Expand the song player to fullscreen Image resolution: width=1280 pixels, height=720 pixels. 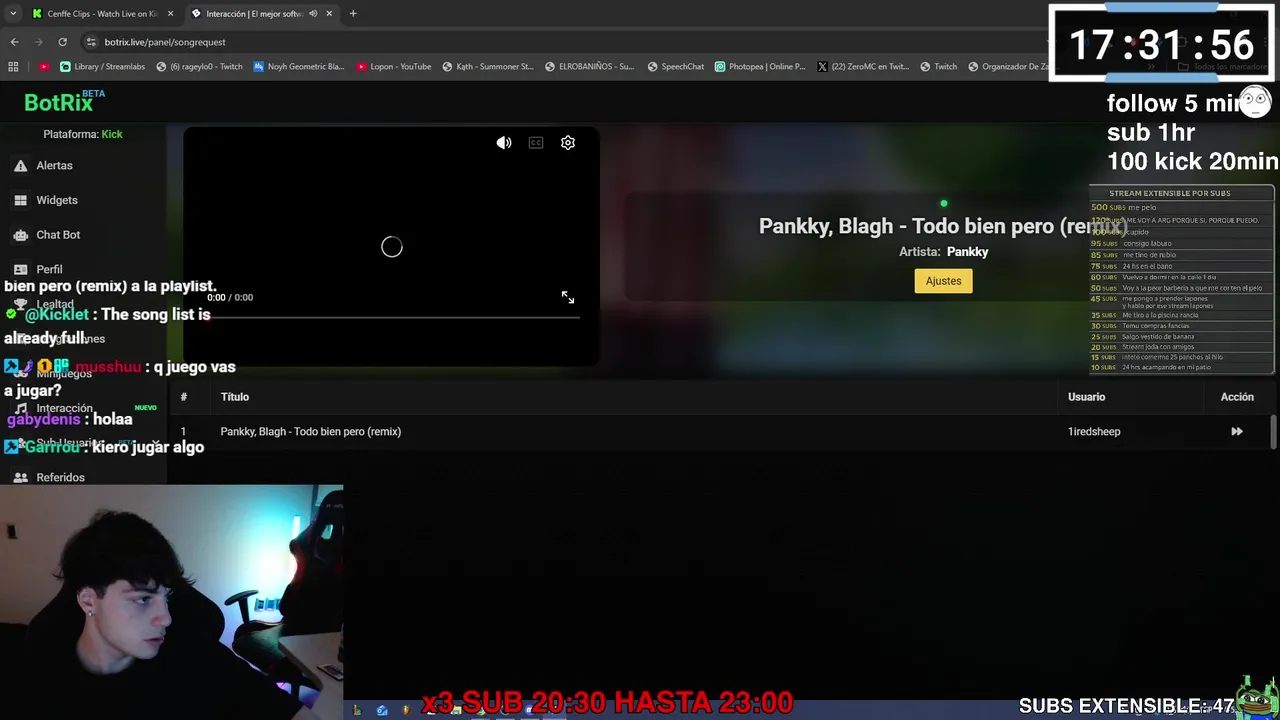click(568, 298)
